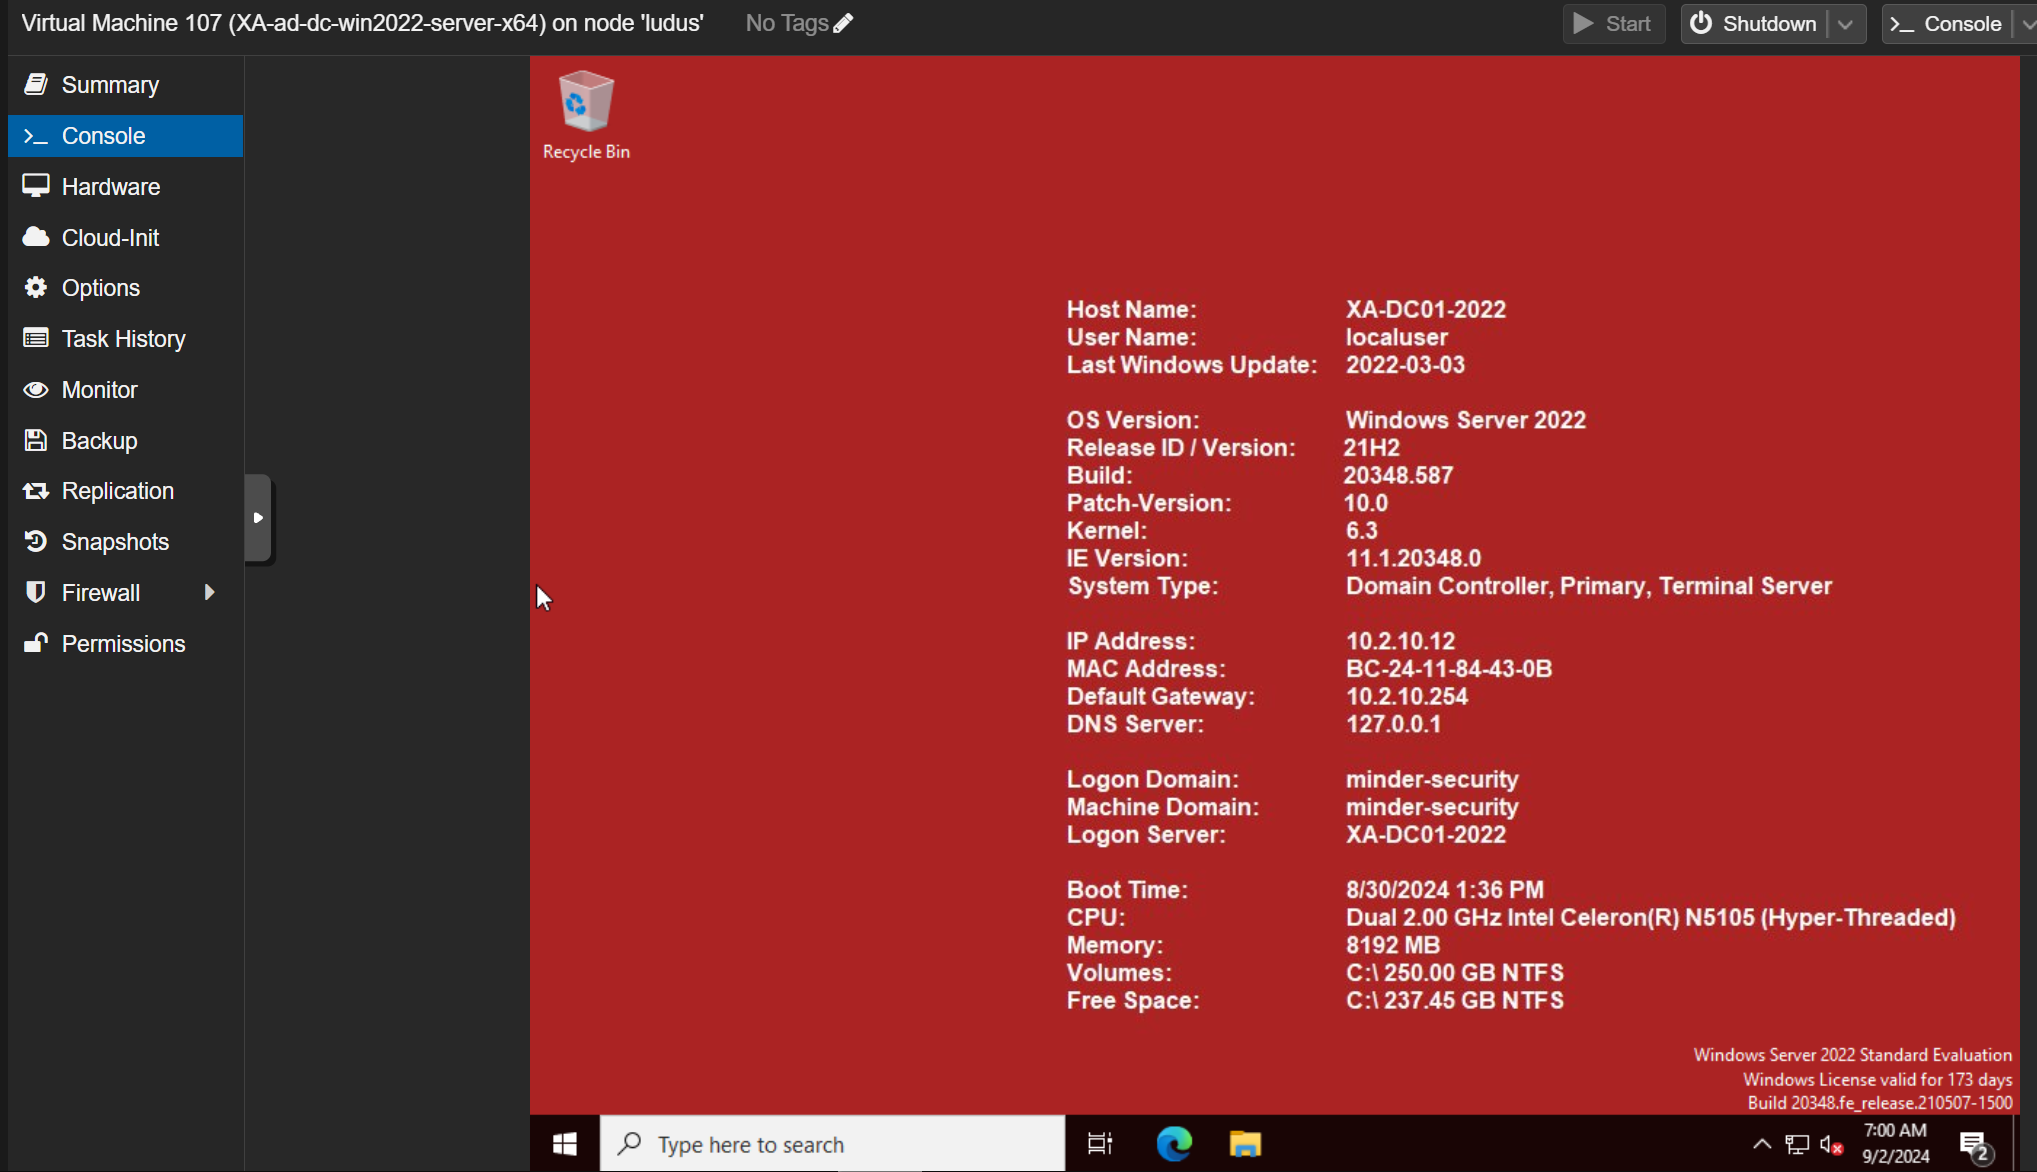
Task: Click the Console button in the header
Action: coord(1945,24)
